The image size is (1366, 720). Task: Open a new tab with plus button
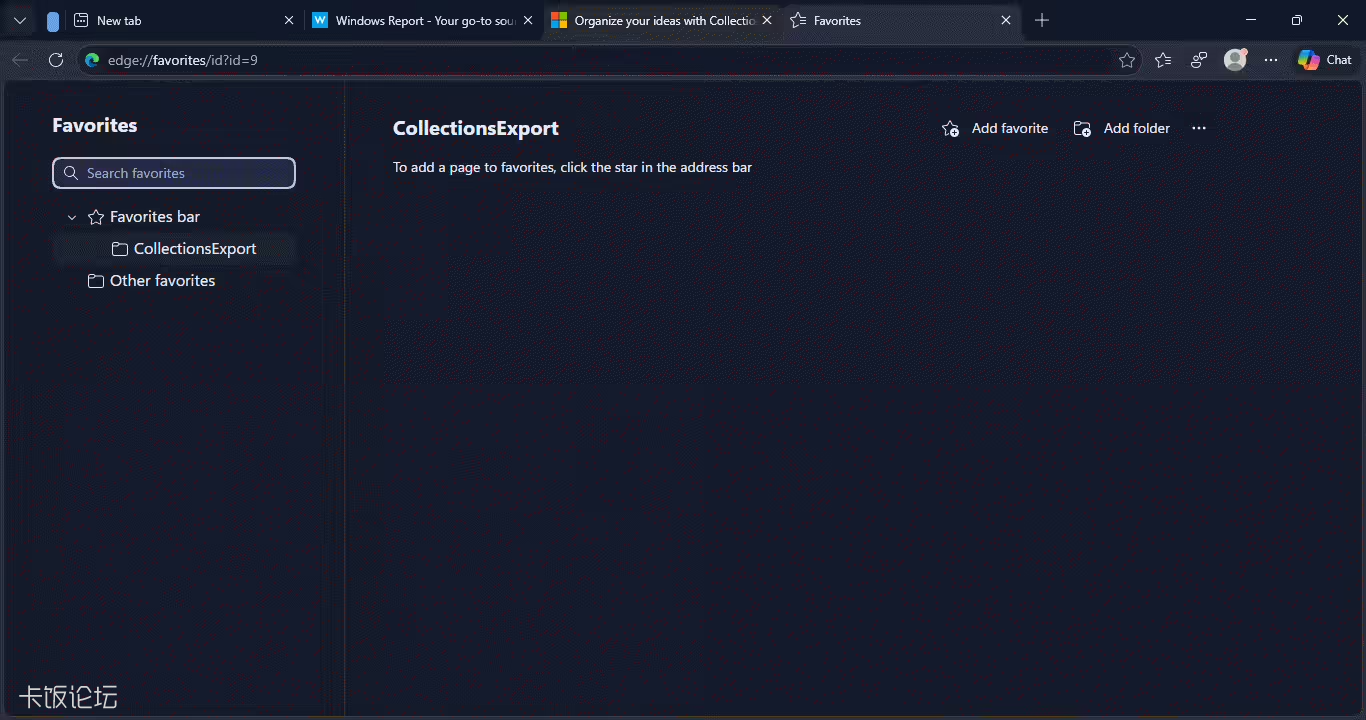(1042, 20)
